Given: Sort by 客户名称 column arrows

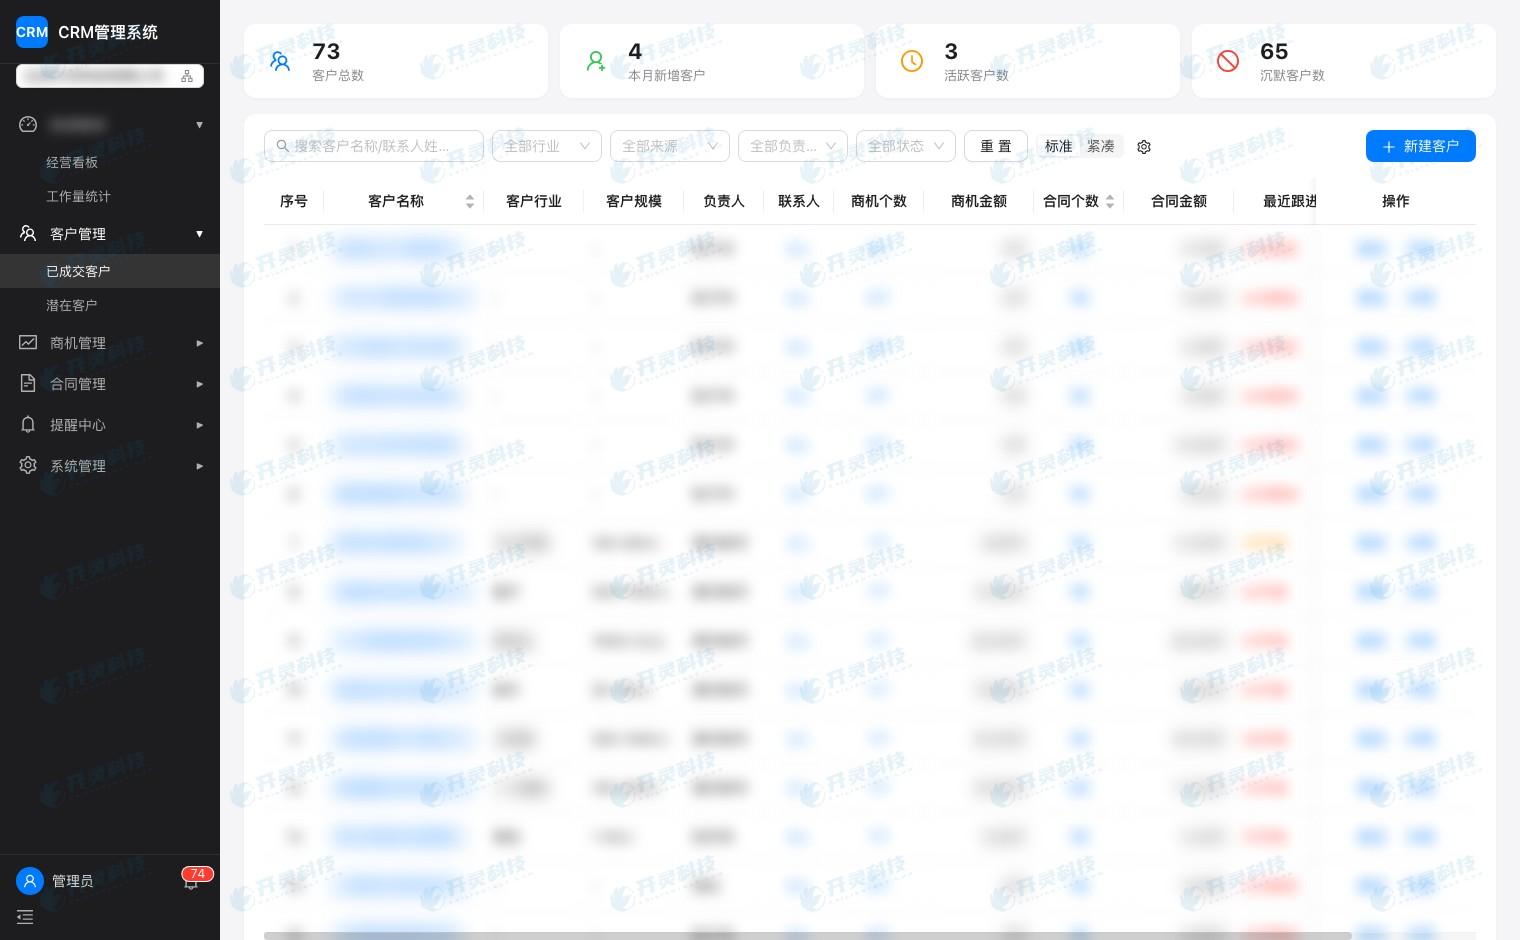Looking at the screenshot, I should (470, 201).
